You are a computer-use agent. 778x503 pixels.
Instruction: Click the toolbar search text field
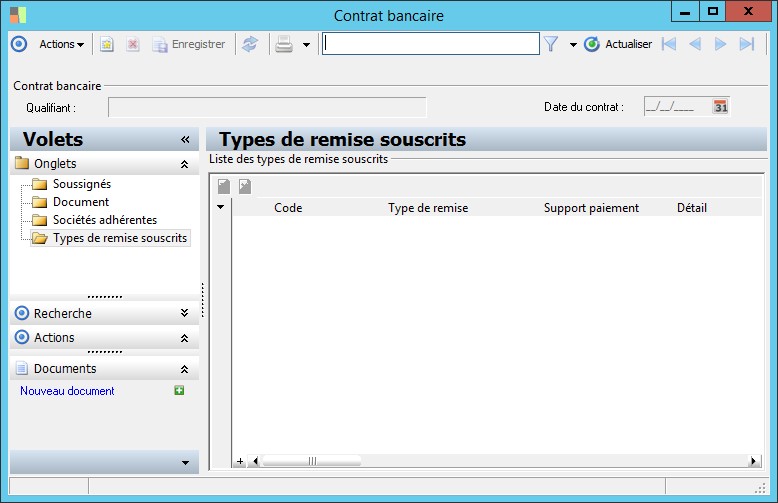(x=431, y=44)
